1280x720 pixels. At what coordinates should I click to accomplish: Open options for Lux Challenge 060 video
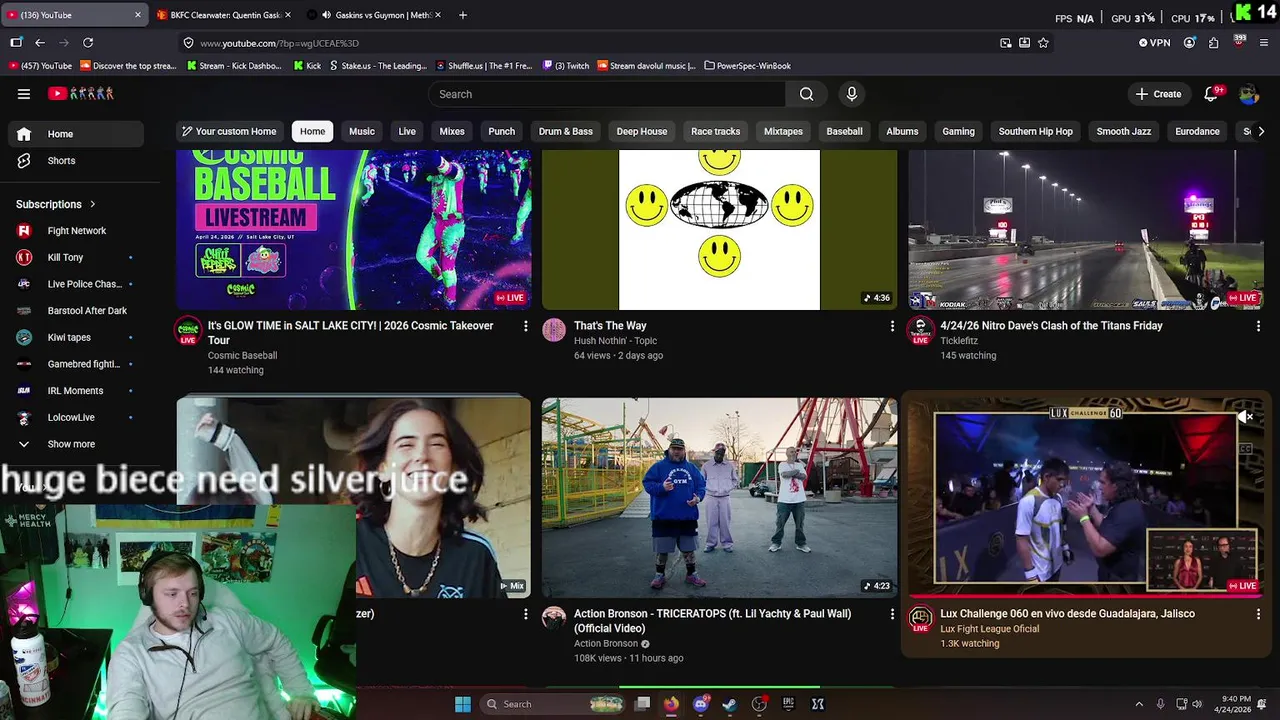1258,614
